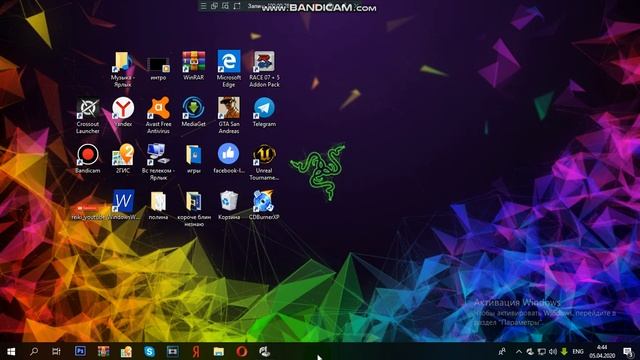Open Yandex browser from the taskbar
Screen dimensions: 640x360
(196, 351)
